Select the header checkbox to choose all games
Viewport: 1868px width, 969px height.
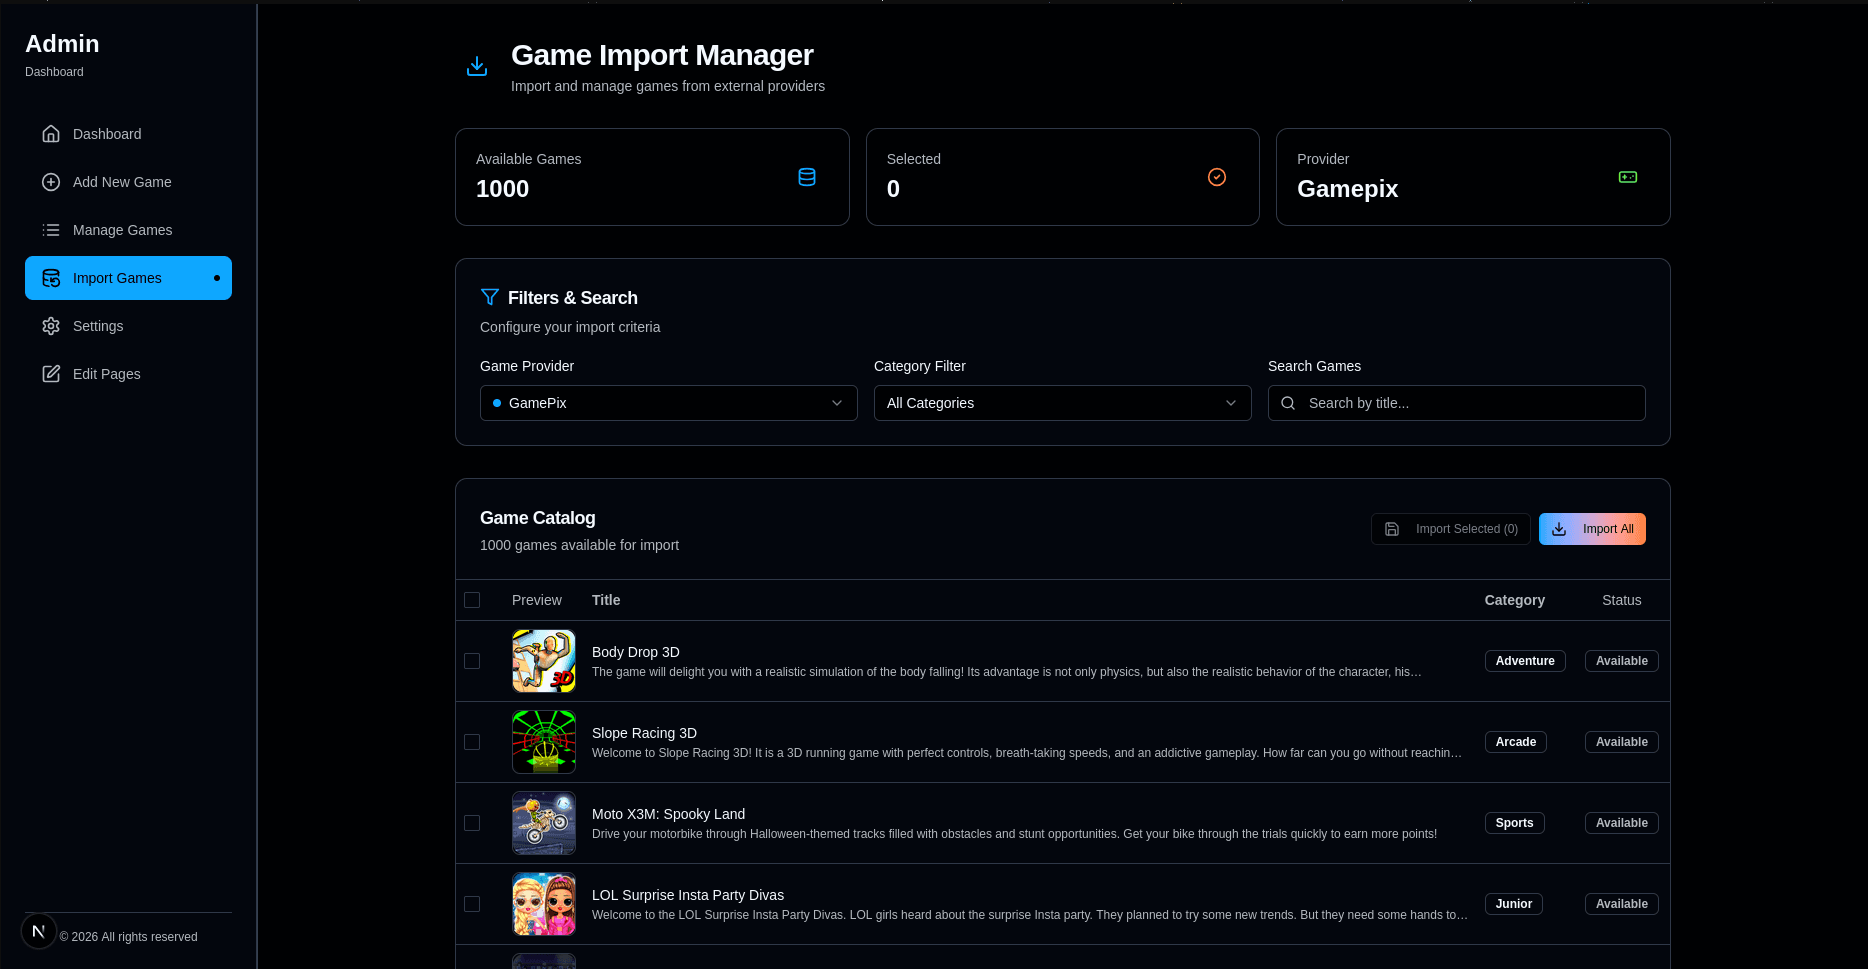pos(472,600)
